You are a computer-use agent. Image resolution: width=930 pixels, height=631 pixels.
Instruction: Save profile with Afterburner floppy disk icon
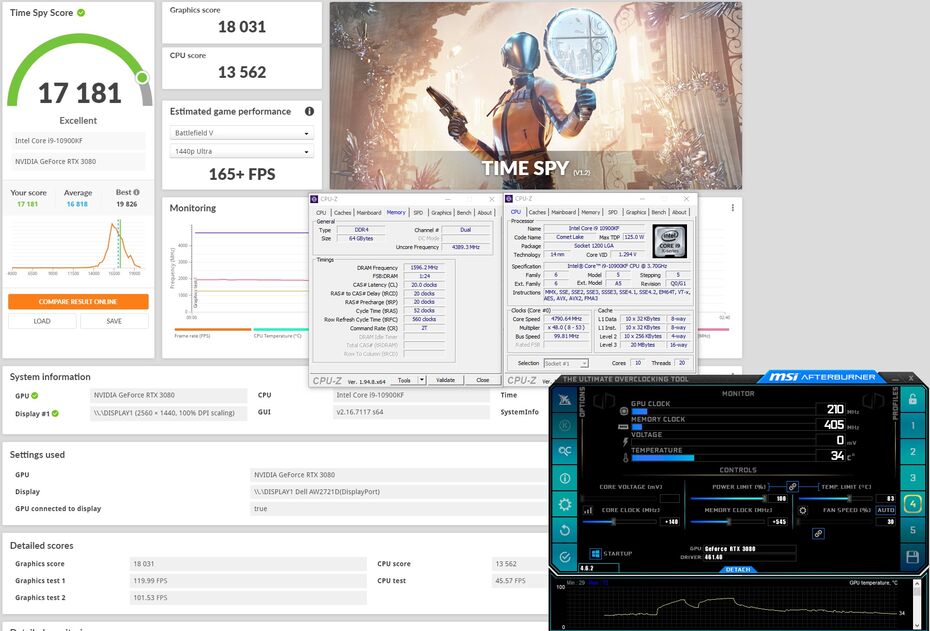(913, 557)
